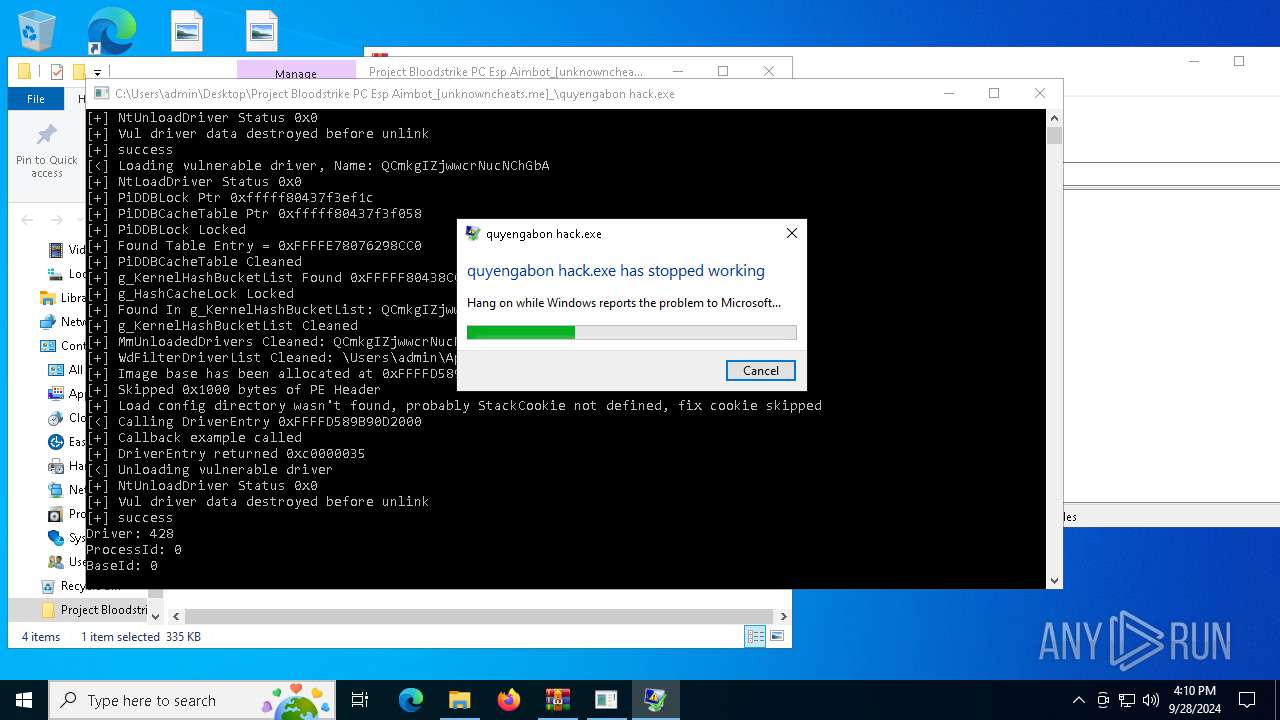Open the File tab in File Explorer
1280x720 pixels.
pos(36,99)
